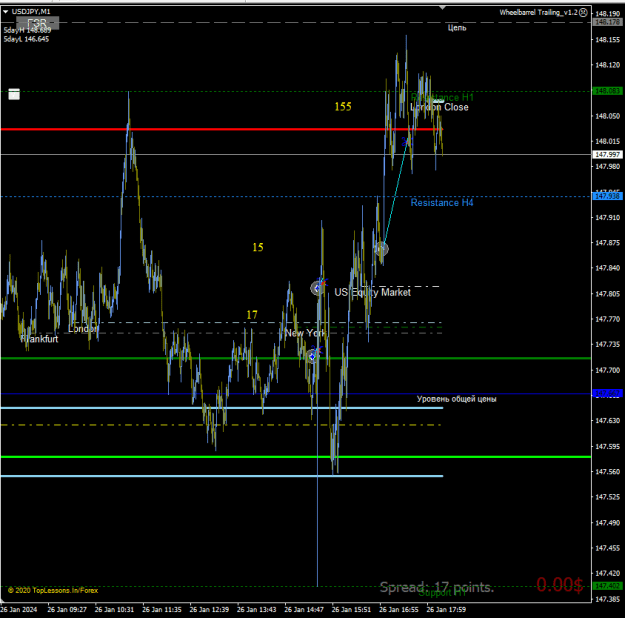The height and width of the screenshot is (618, 625).
Task: Click the gray 148.178 price tag
Action: (x=607, y=22)
